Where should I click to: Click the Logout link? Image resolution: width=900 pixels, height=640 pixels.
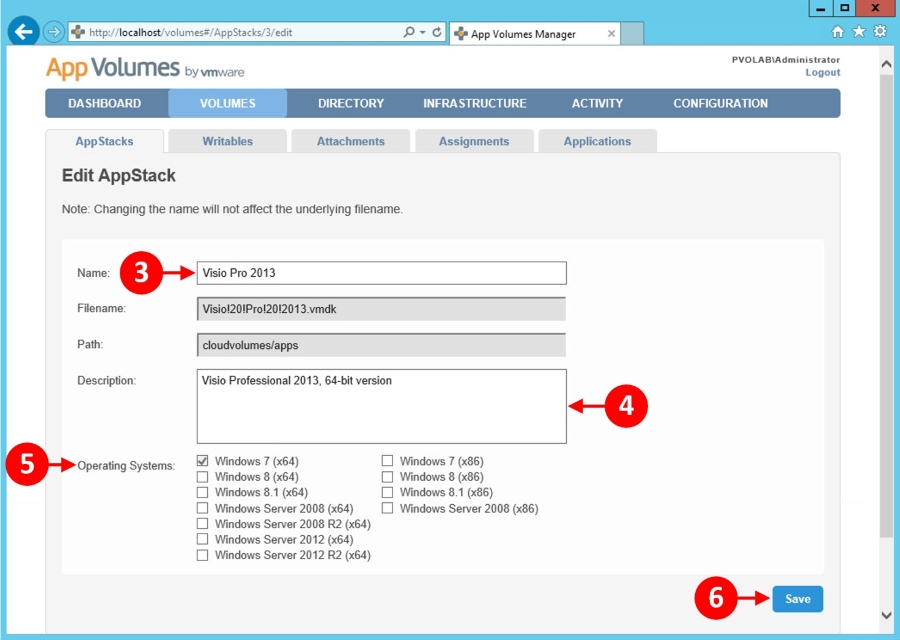[x=823, y=72]
